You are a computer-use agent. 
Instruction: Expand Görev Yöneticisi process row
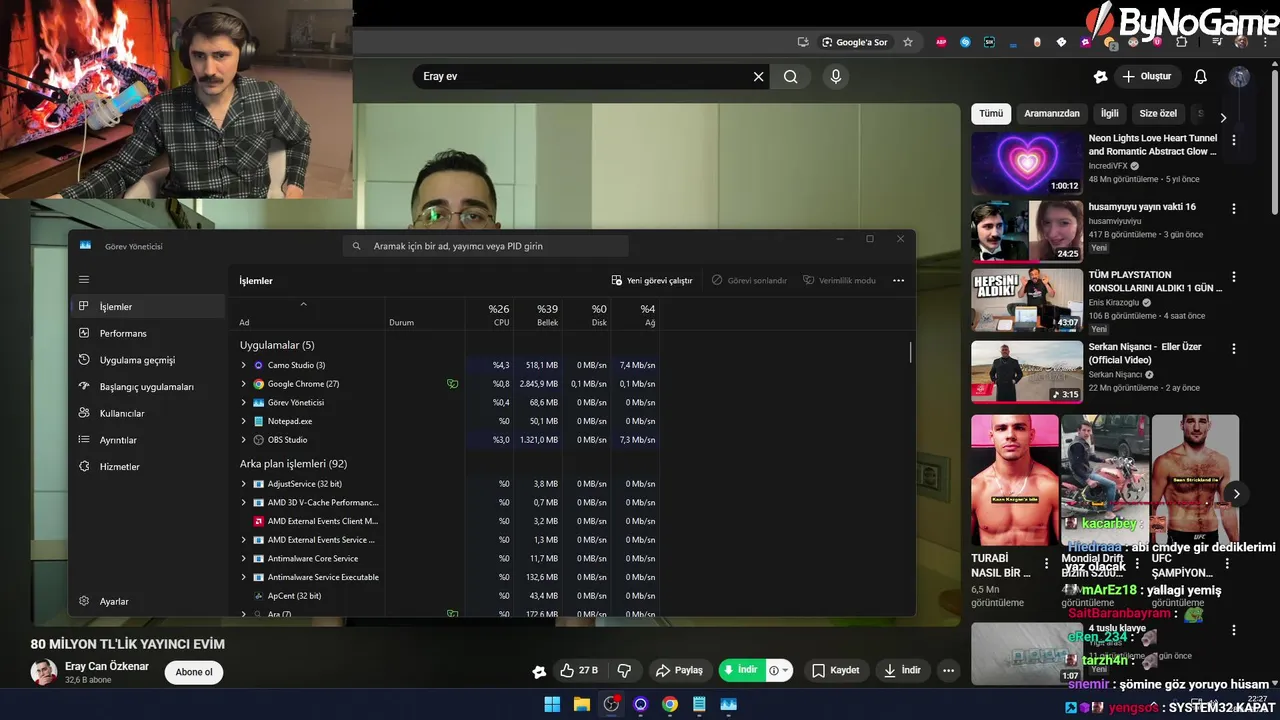(x=243, y=402)
